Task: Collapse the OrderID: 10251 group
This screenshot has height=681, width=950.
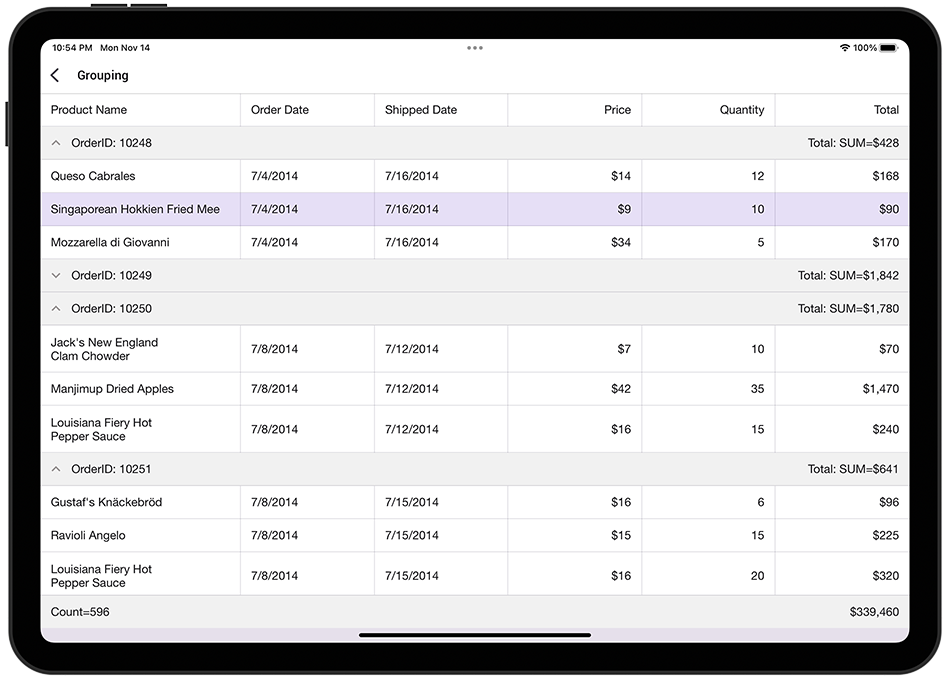Action: [55, 468]
